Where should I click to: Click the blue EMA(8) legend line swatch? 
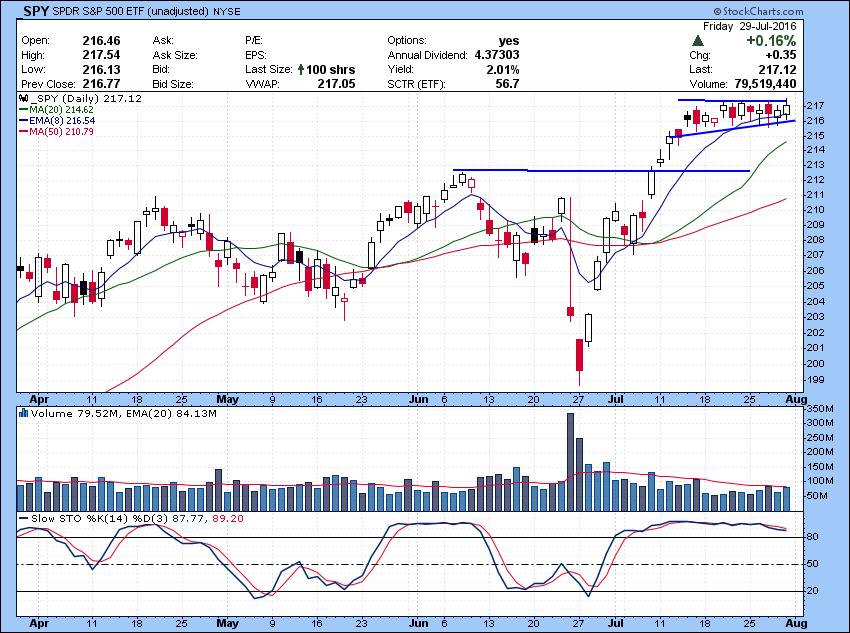[23, 120]
